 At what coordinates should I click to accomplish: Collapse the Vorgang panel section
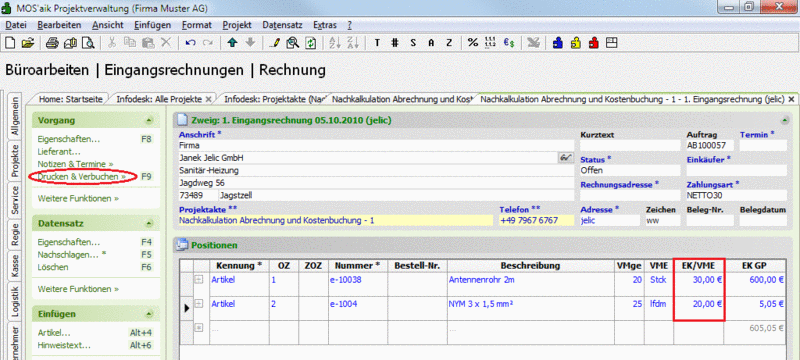click(x=148, y=121)
